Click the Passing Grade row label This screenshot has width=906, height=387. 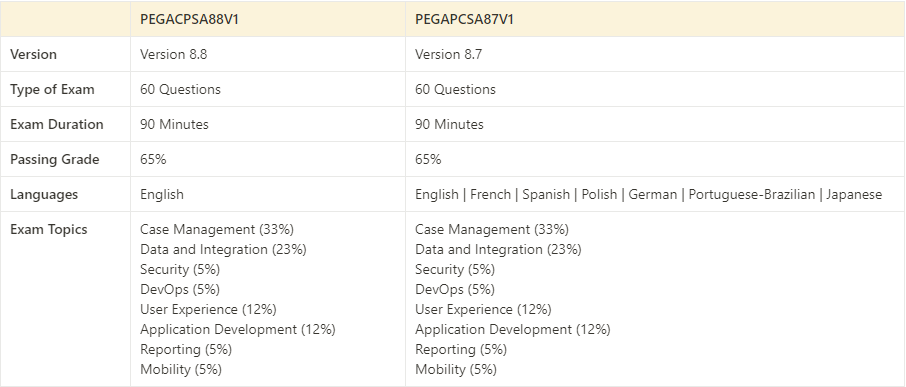pos(55,159)
